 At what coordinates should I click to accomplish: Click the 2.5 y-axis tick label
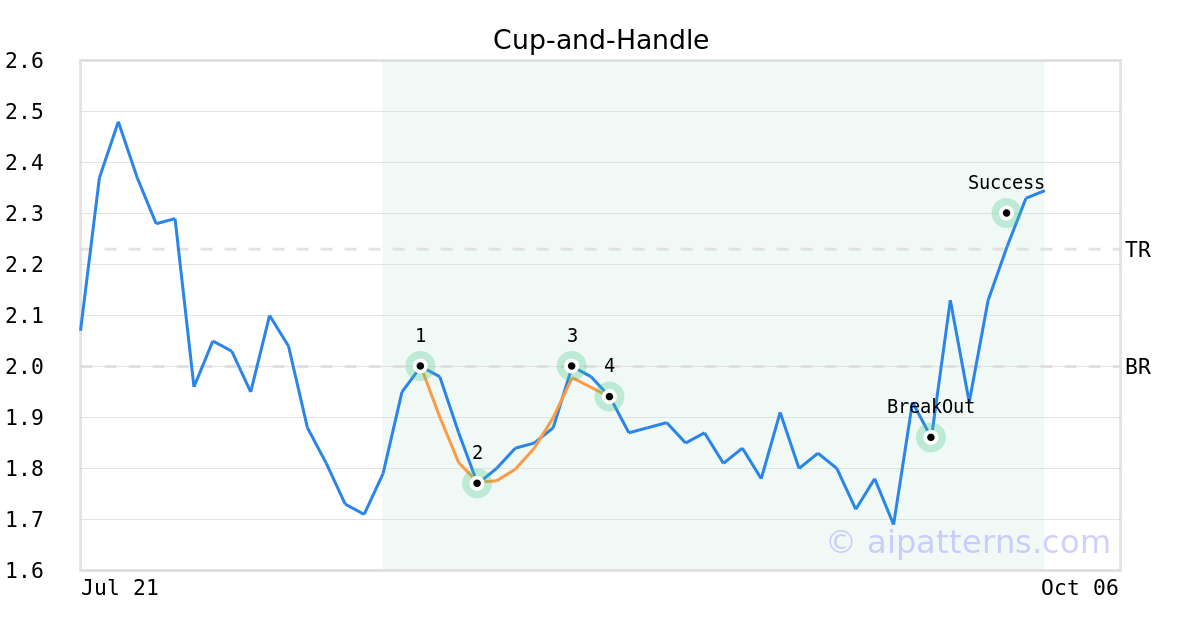pyautogui.click(x=24, y=112)
